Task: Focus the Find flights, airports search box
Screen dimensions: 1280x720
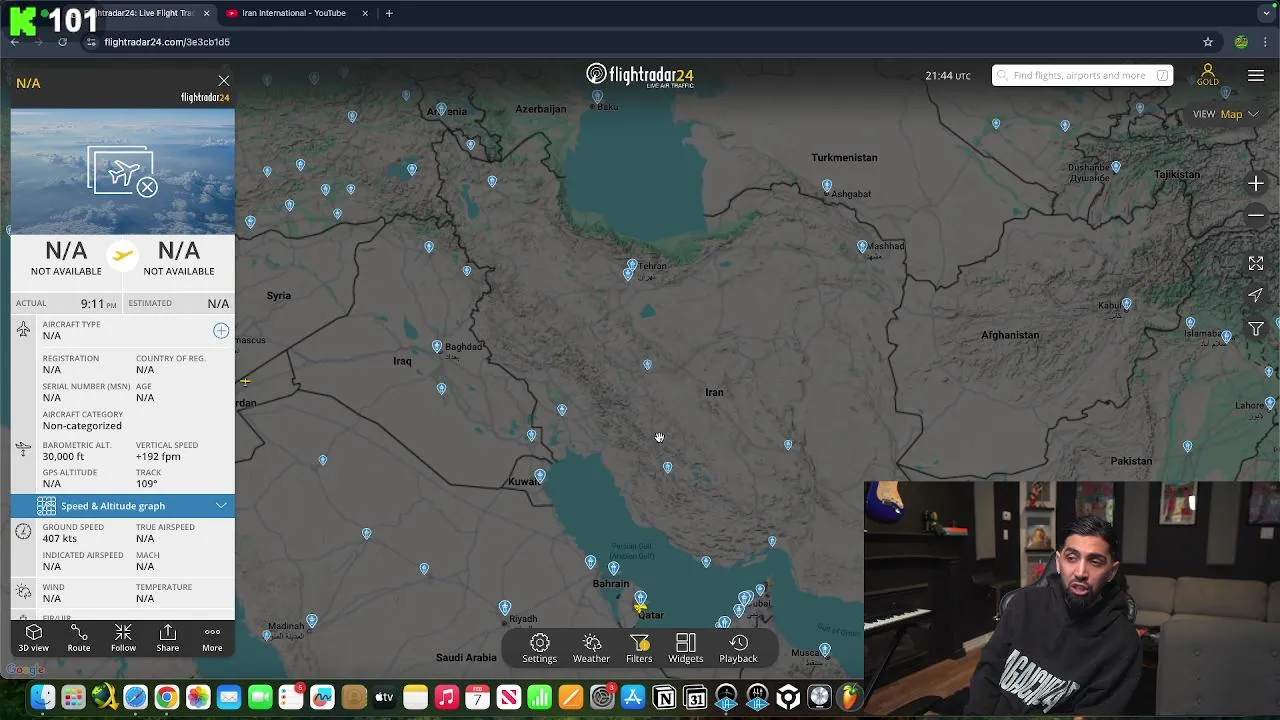Action: [x=1082, y=75]
